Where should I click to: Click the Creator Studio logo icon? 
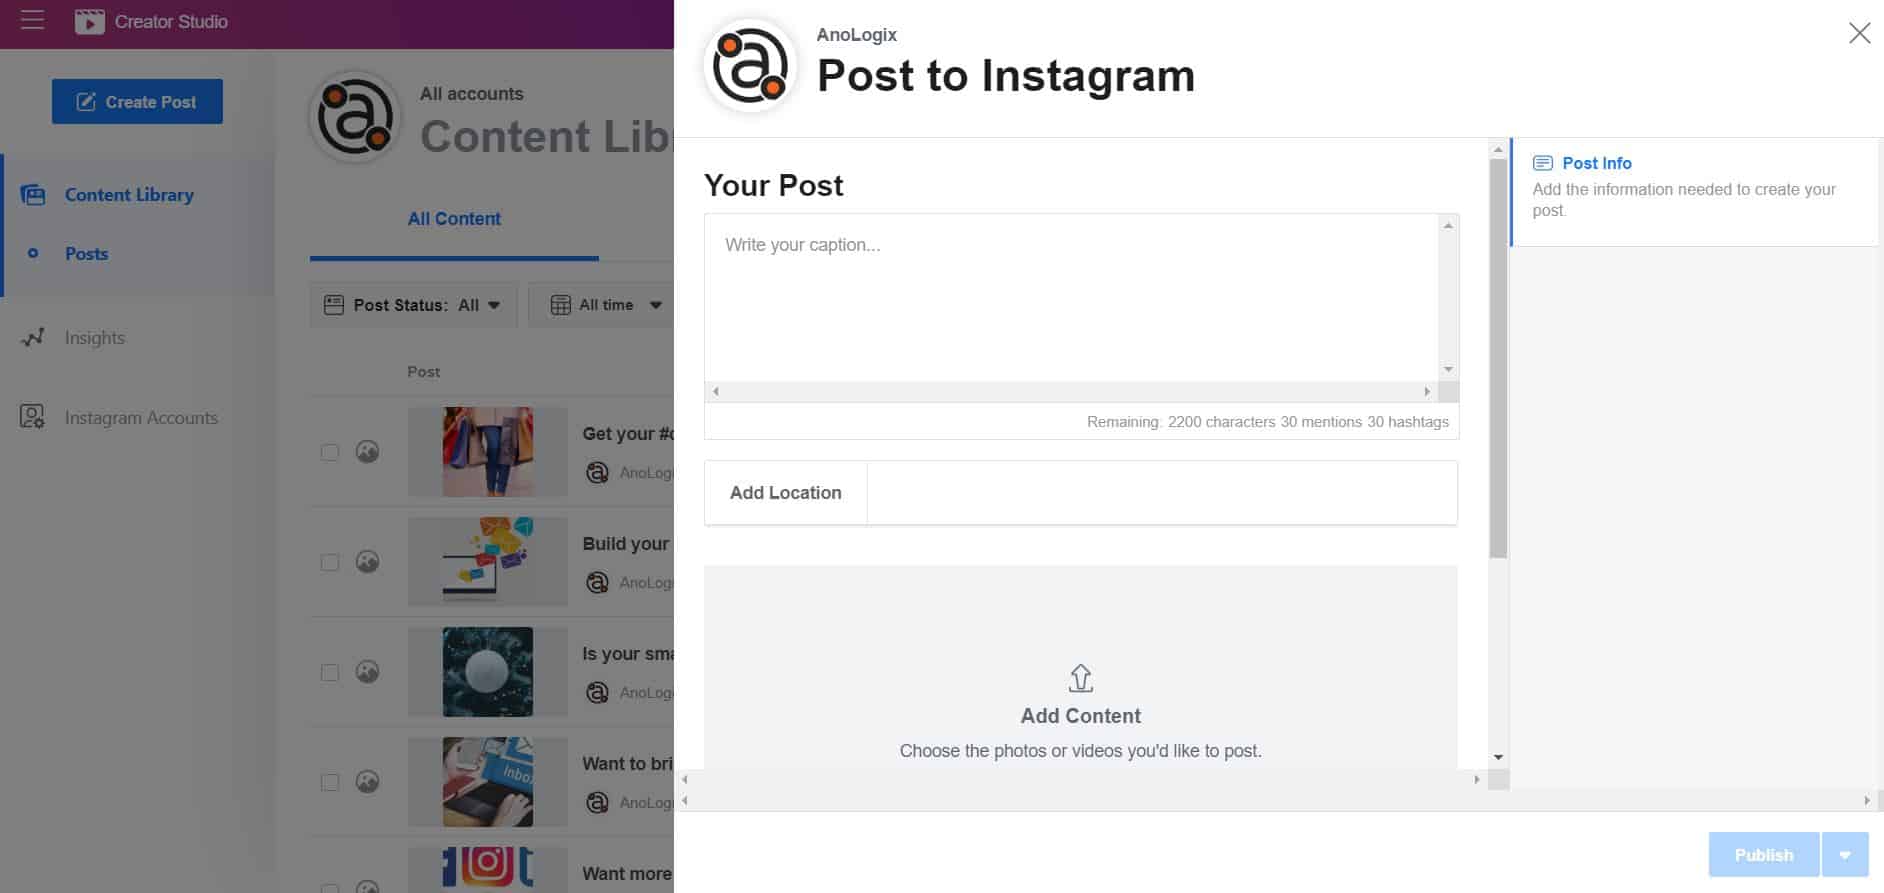click(89, 21)
